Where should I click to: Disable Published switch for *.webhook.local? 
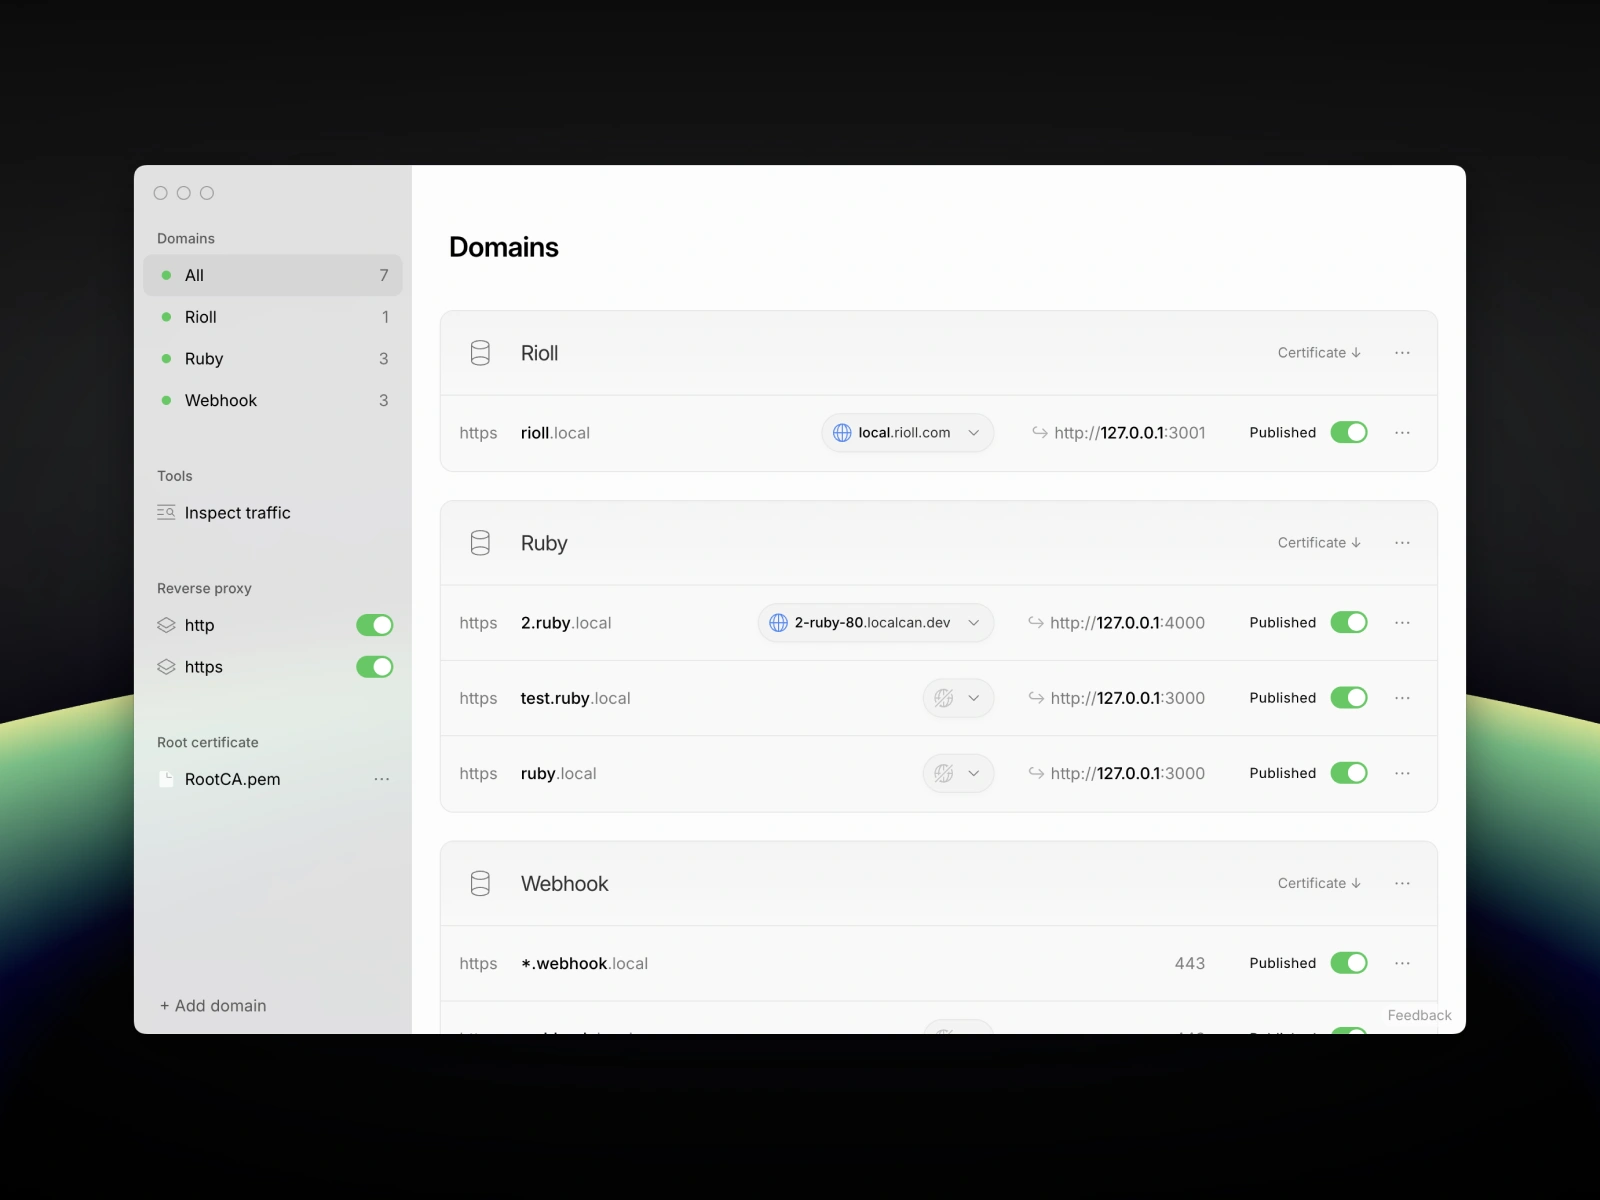1349,963
